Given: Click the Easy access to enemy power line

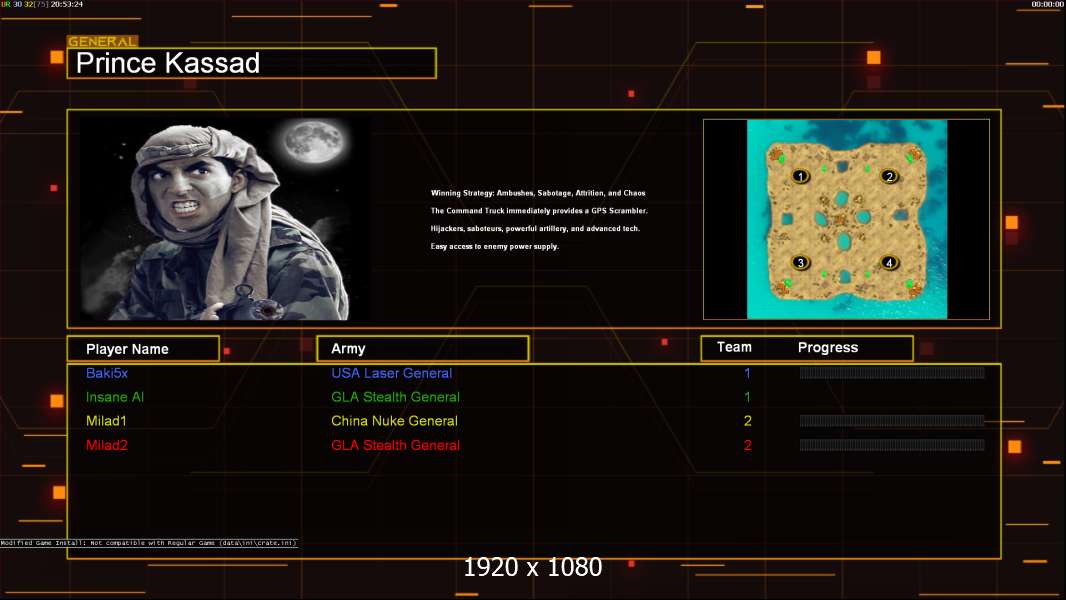Looking at the screenshot, I should (x=494, y=246).
